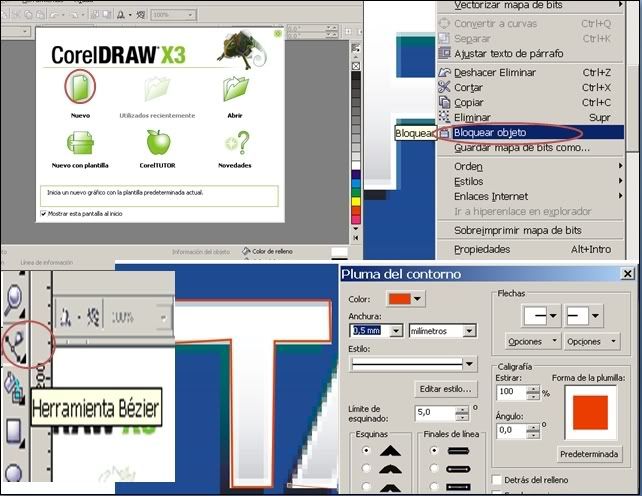Viewport: 642px width, 496px height.
Task: Increase the Estirar value with stepper
Action: 533,389
